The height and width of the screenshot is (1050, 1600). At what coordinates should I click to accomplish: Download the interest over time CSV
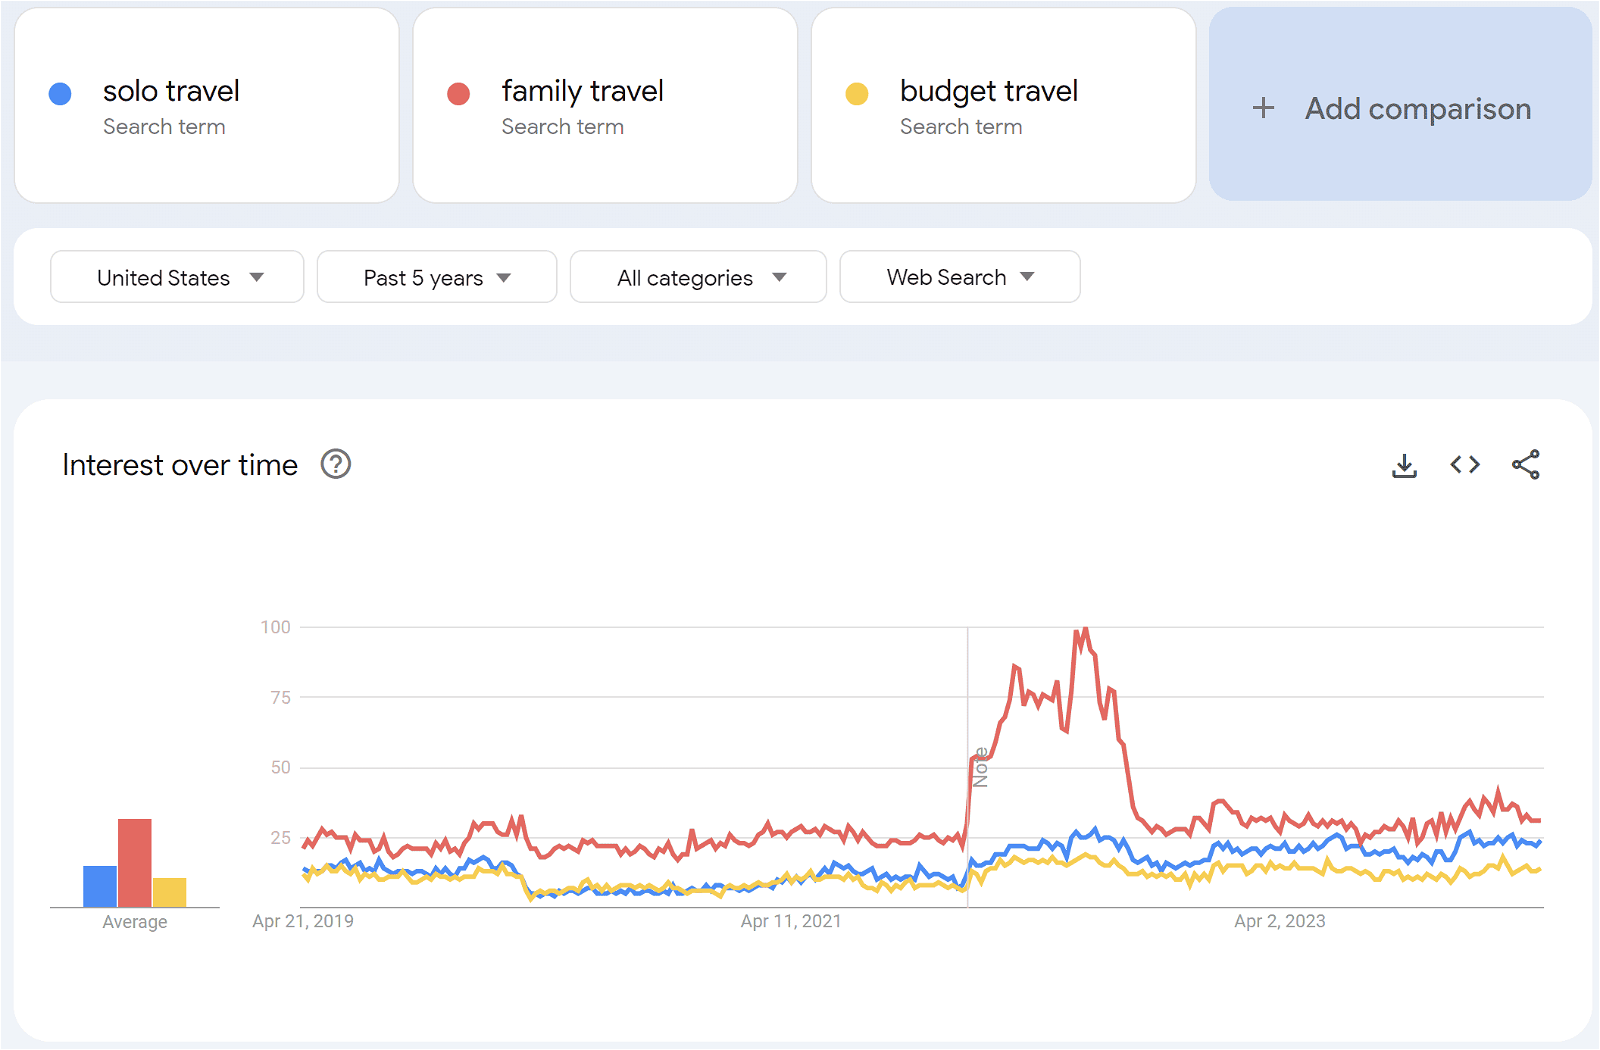click(1404, 465)
